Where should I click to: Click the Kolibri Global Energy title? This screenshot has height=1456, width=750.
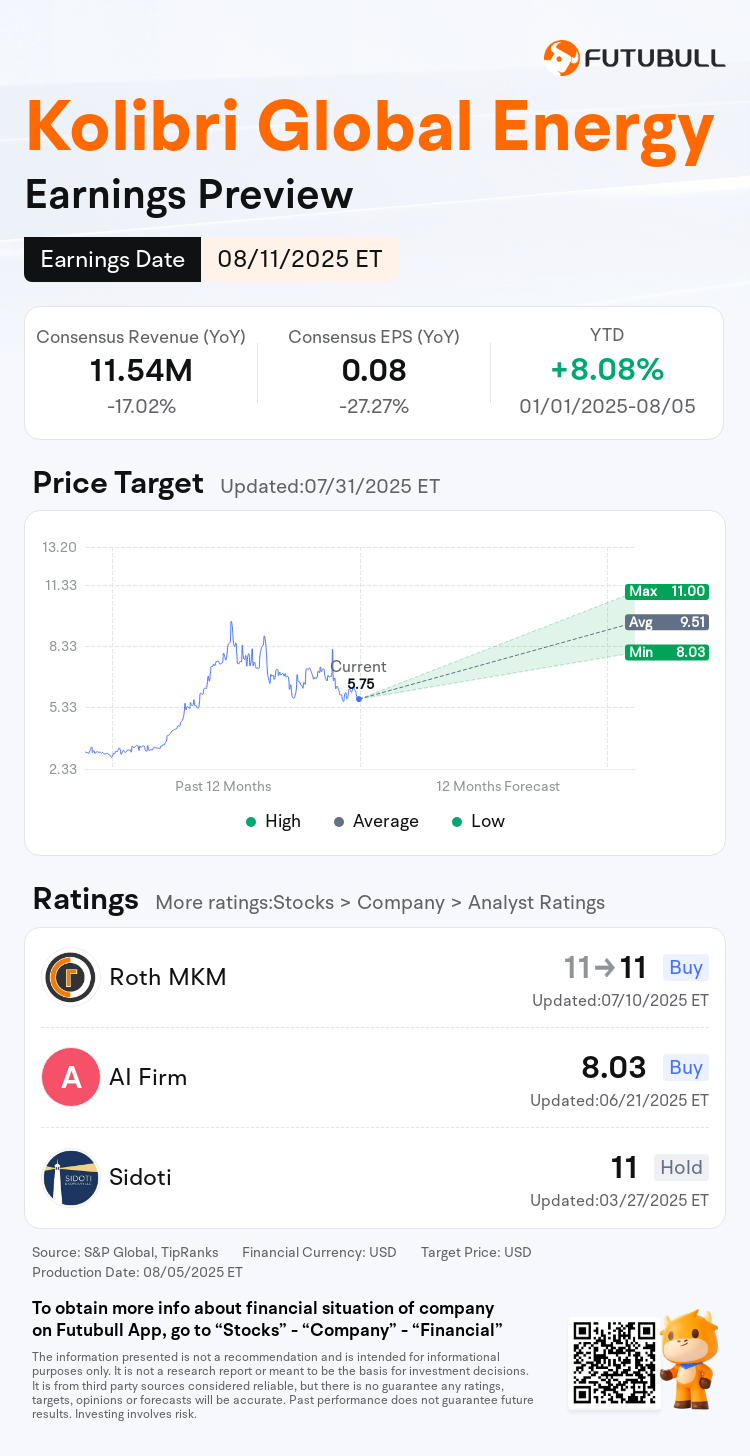tap(370, 130)
